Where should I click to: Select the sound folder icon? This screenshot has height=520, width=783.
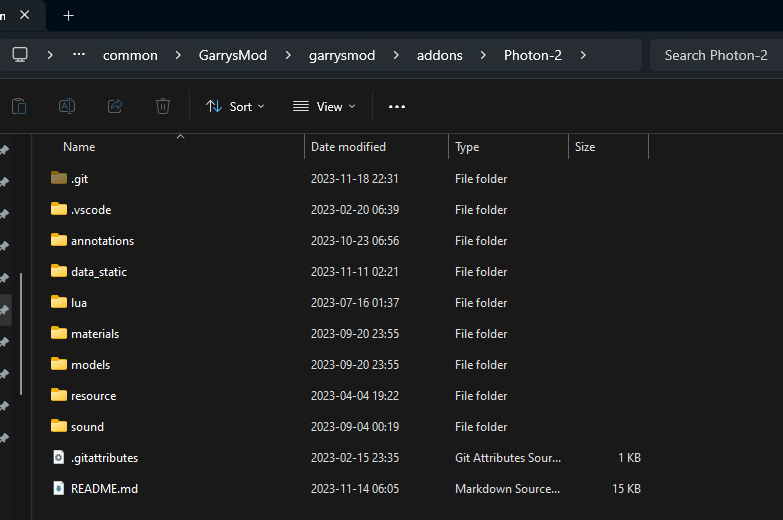point(59,426)
